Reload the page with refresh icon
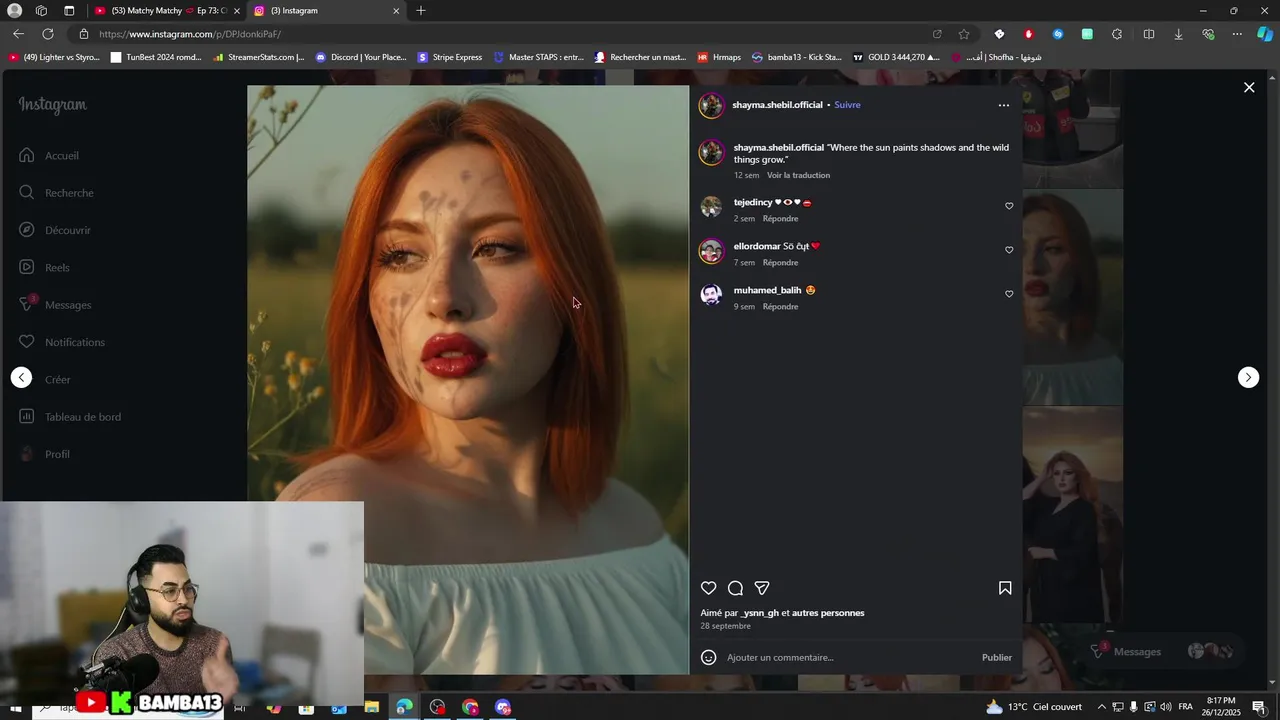 (x=47, y=34)
